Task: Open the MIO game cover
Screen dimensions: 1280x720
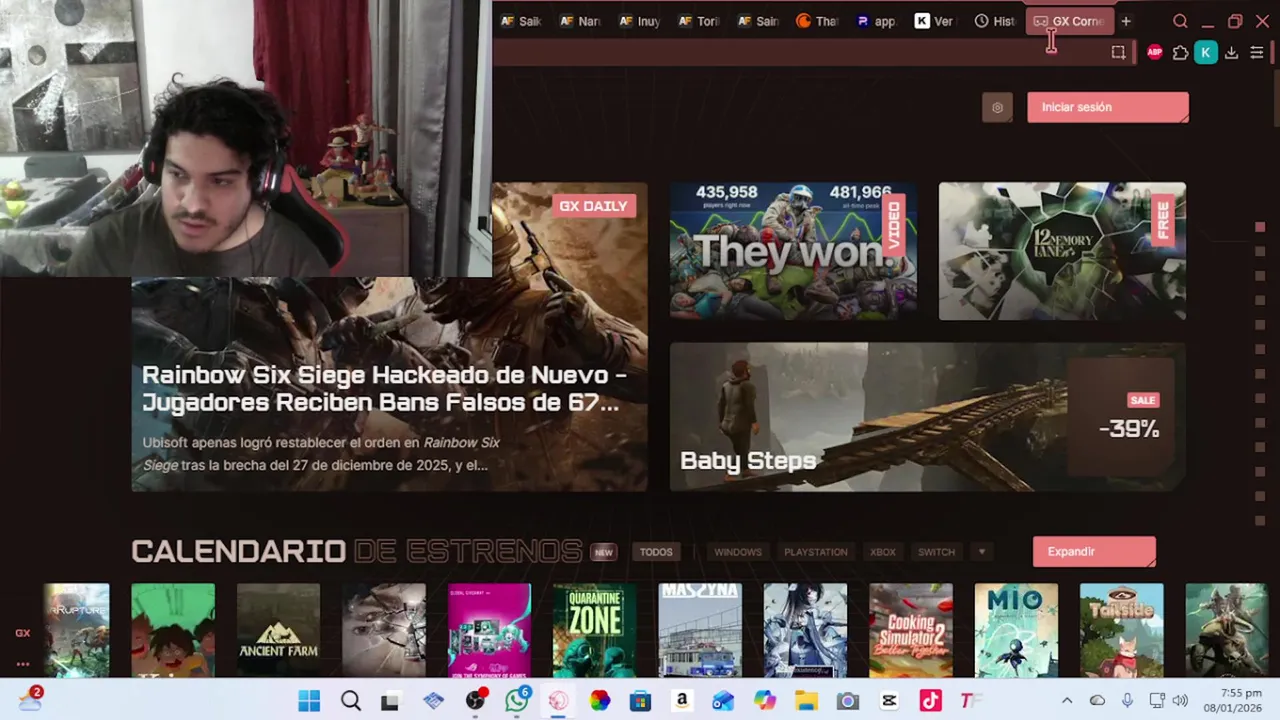Action: [x=1016, y=630]
